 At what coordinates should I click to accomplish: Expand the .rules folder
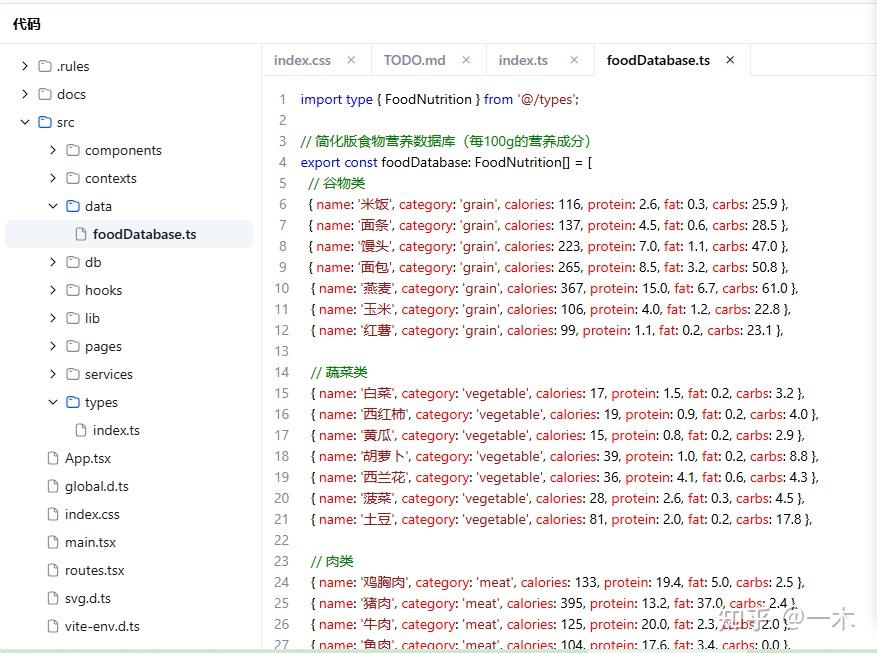[x=25, y=66]
